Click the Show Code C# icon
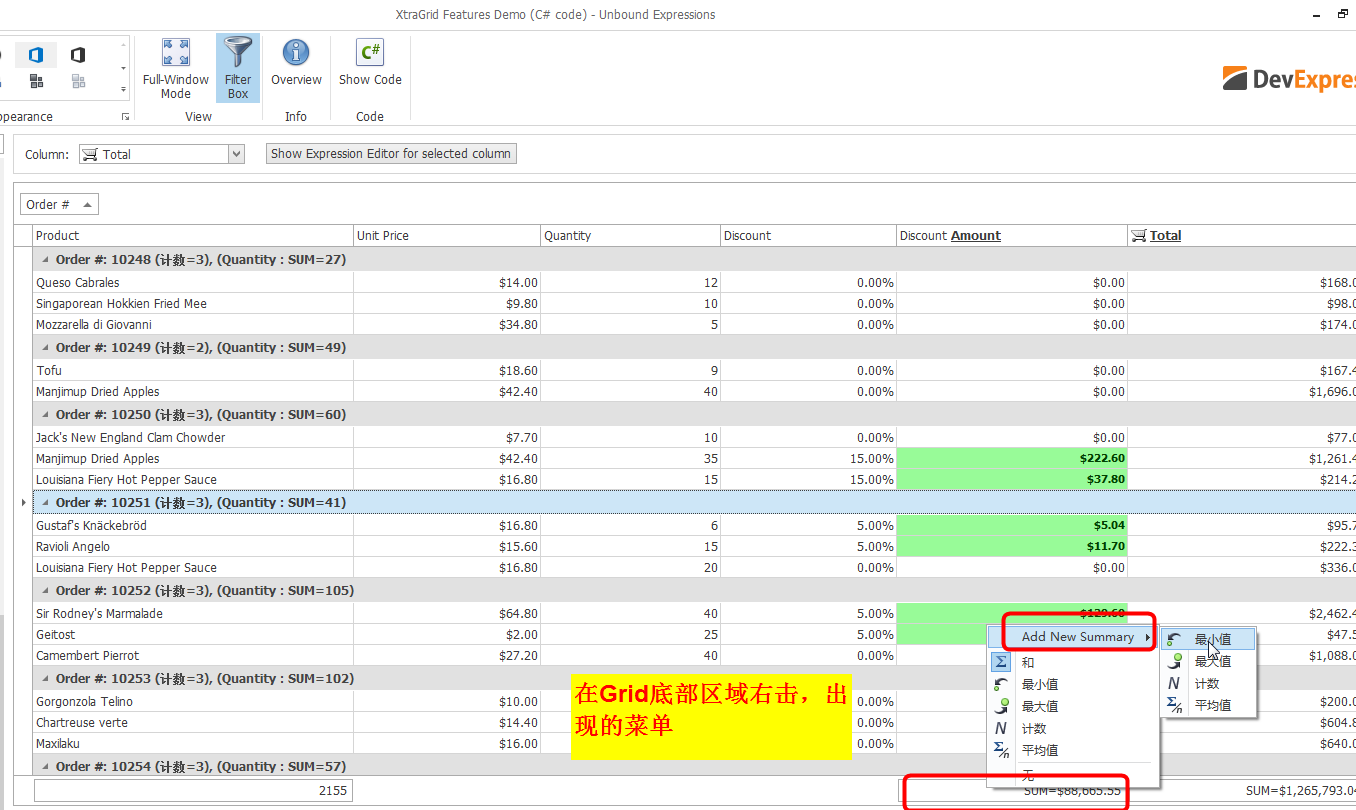This screenshot has height=810, width=1356. (x=370, y=54)
